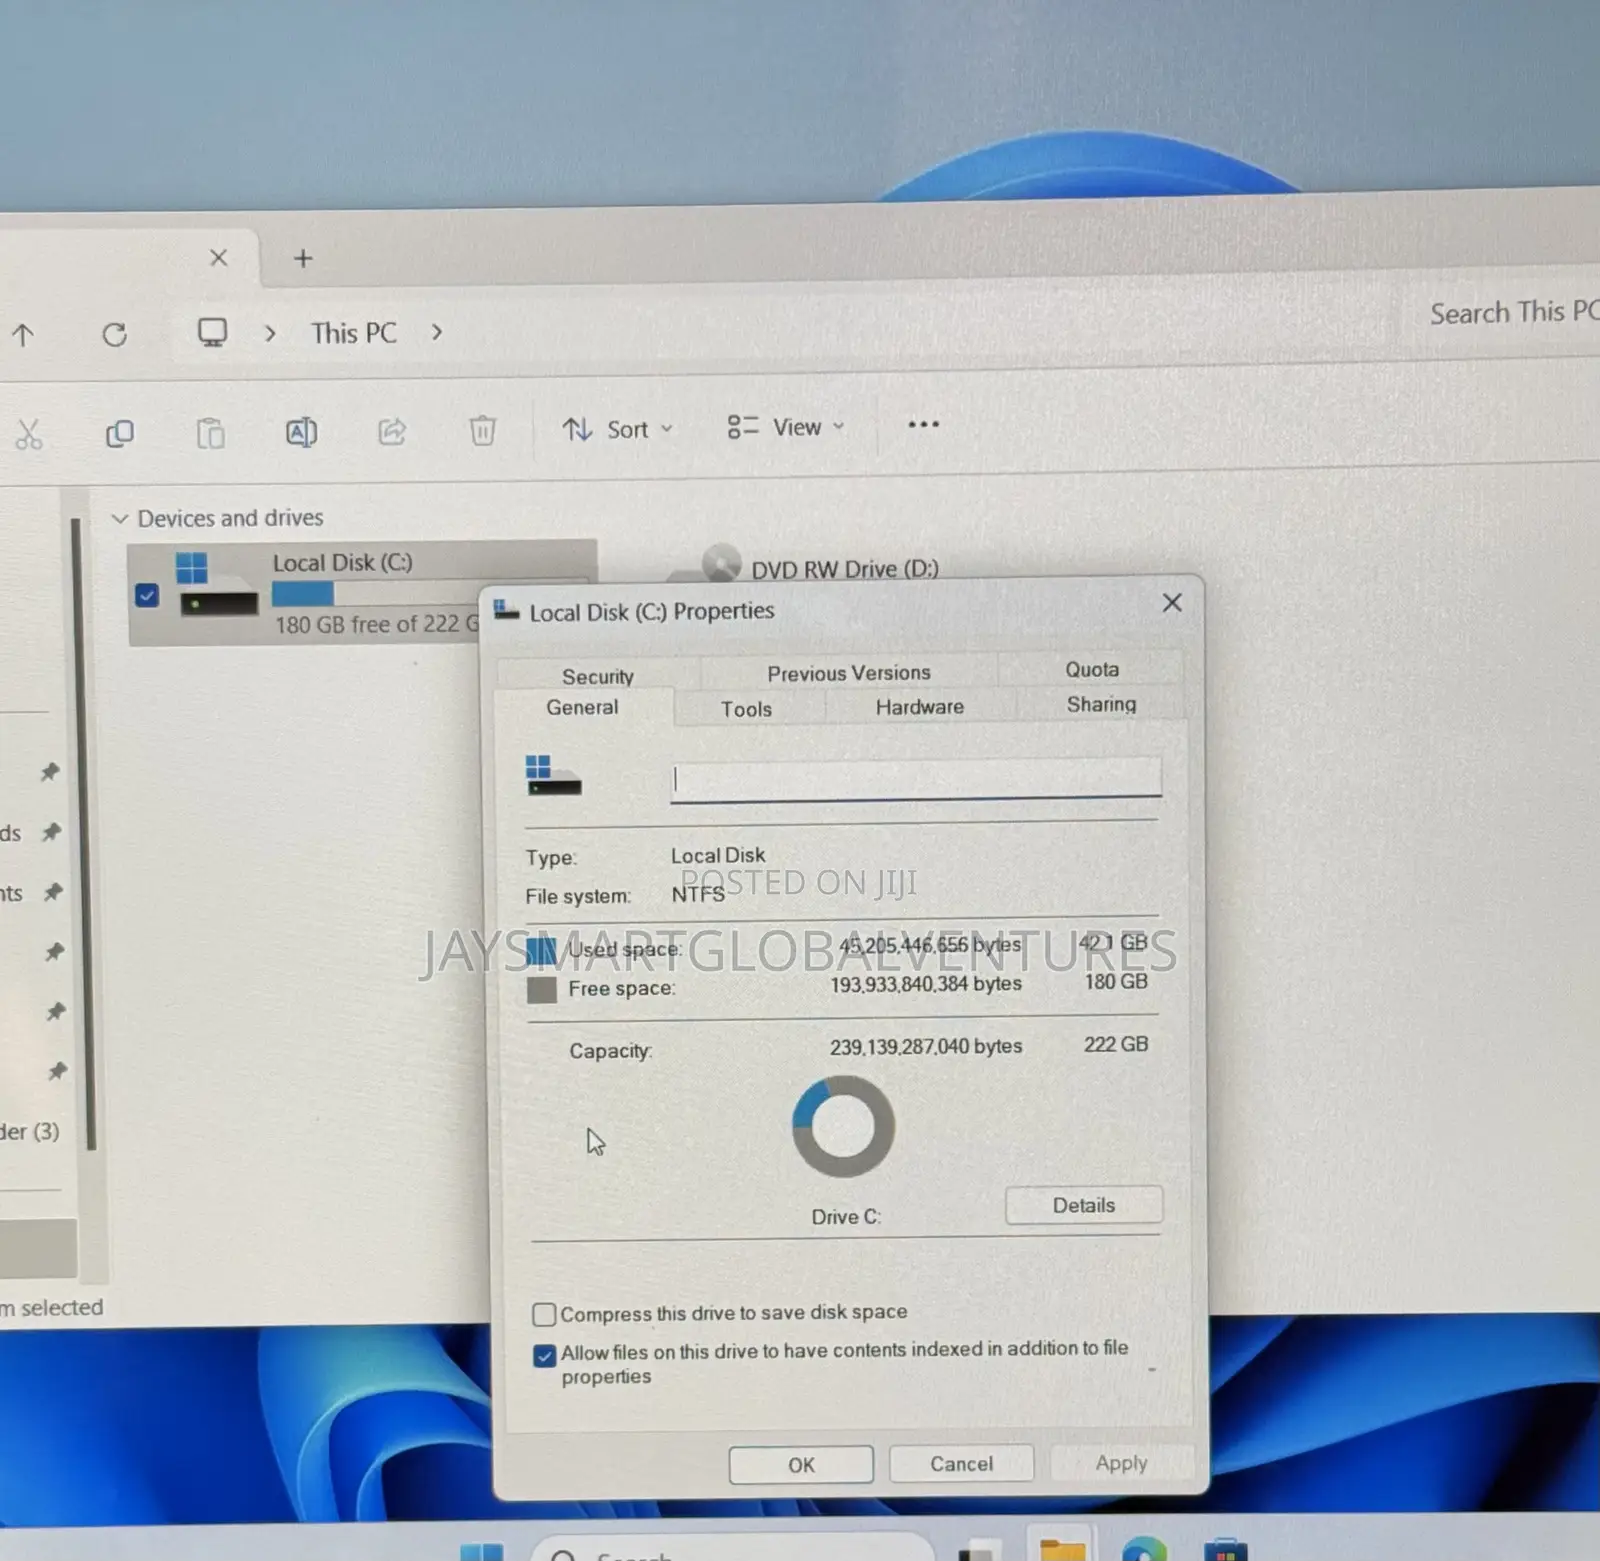Click the chevron before This PC in the address bar
This screenshot has height=1561, width=1600.
[x=270, y=333]
